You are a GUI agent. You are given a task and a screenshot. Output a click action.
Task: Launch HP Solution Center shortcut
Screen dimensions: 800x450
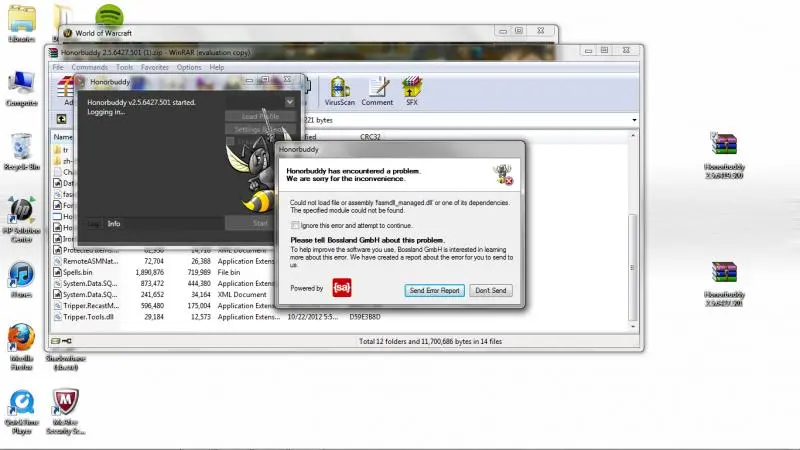pos(21,219)
